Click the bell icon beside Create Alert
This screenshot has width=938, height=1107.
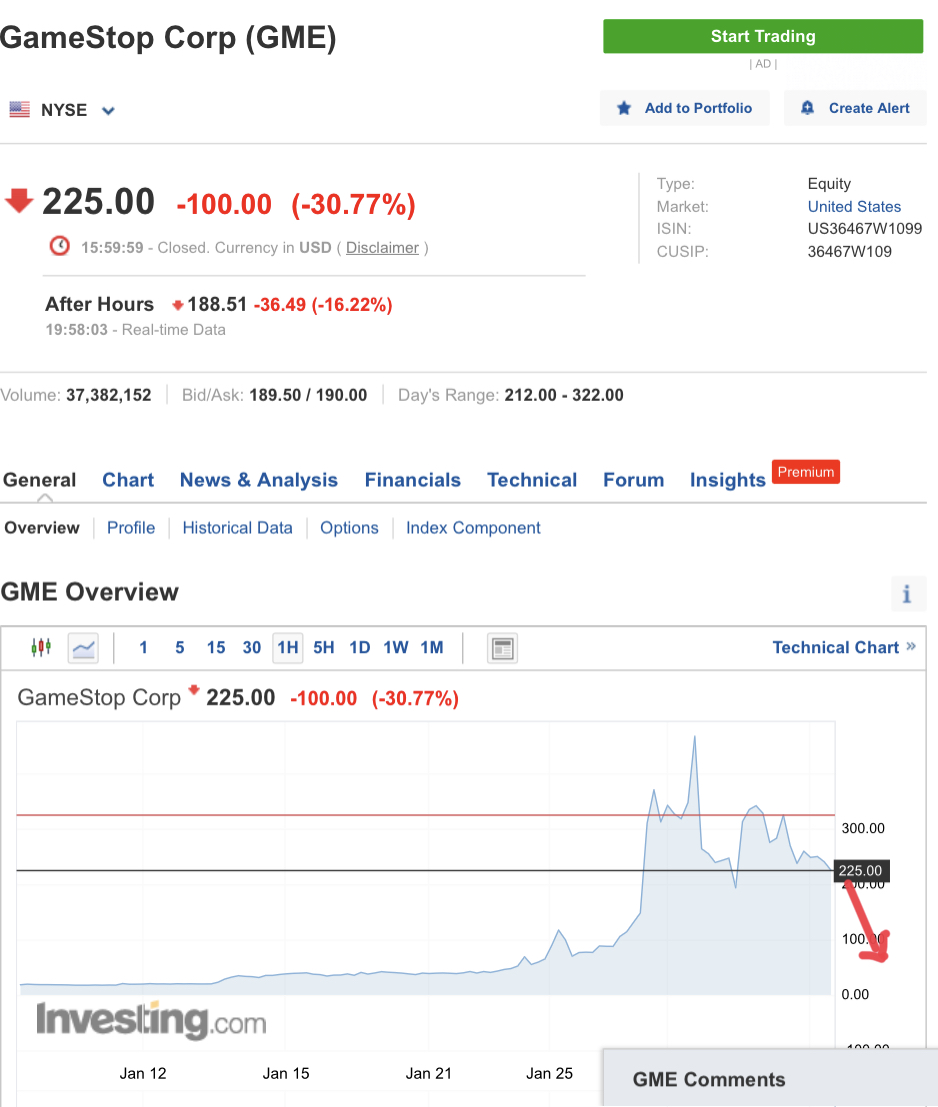point(807,108)
